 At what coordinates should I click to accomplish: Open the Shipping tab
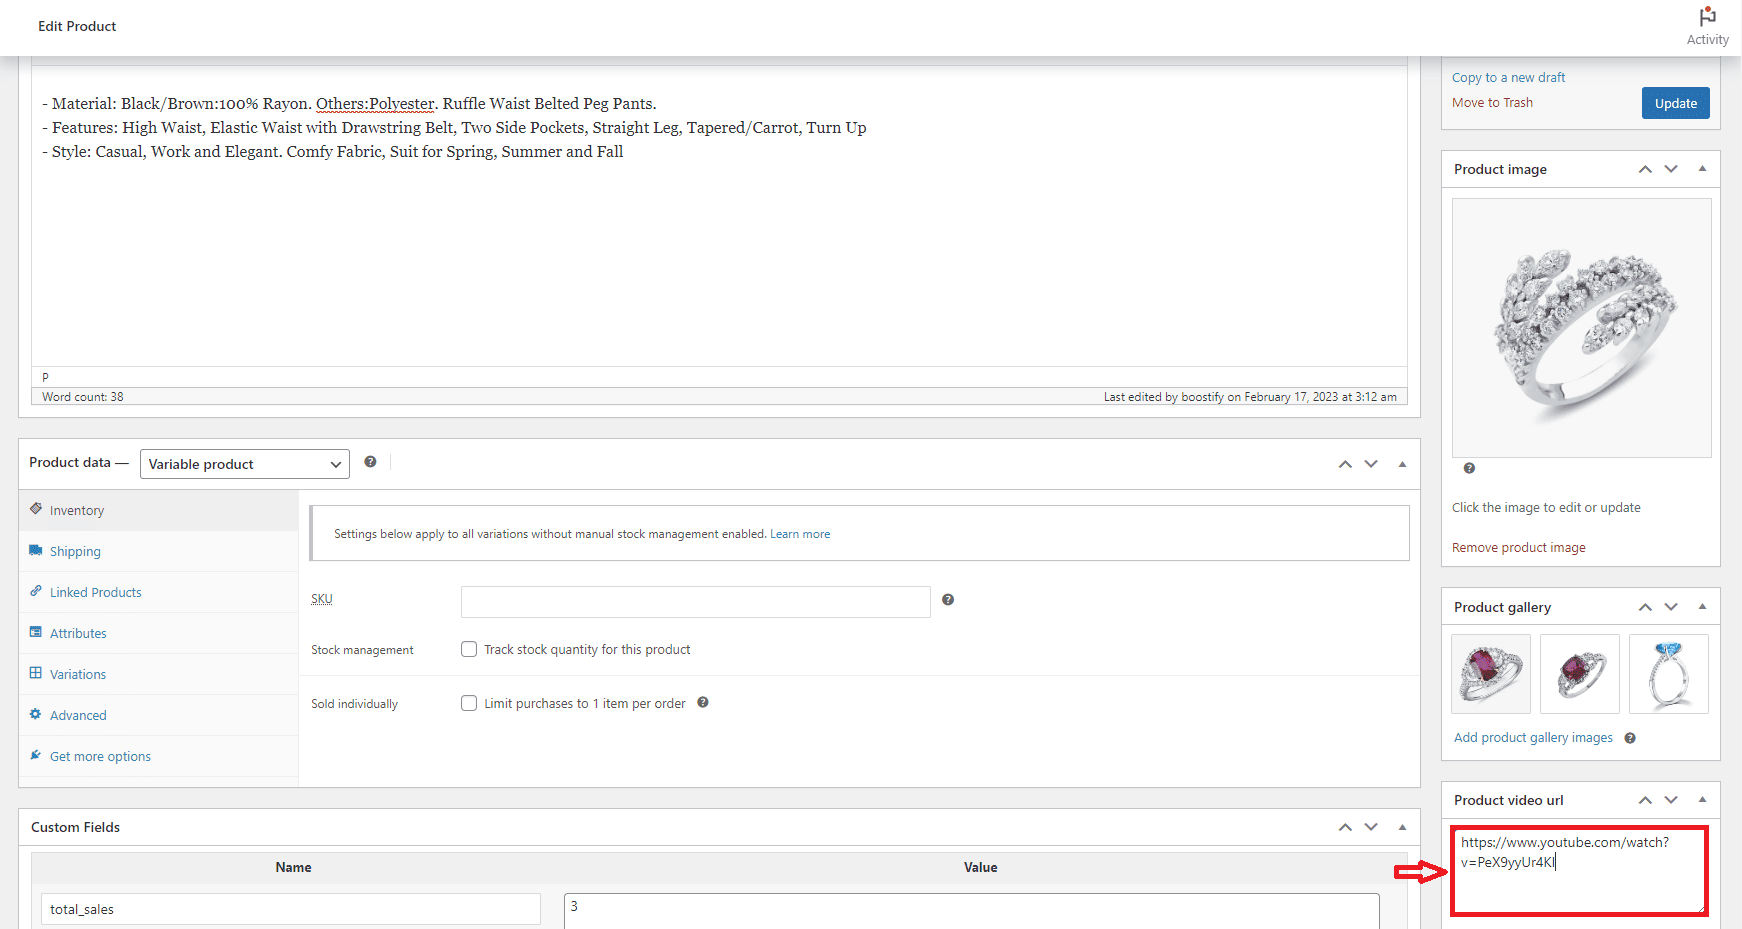[159, 551]
